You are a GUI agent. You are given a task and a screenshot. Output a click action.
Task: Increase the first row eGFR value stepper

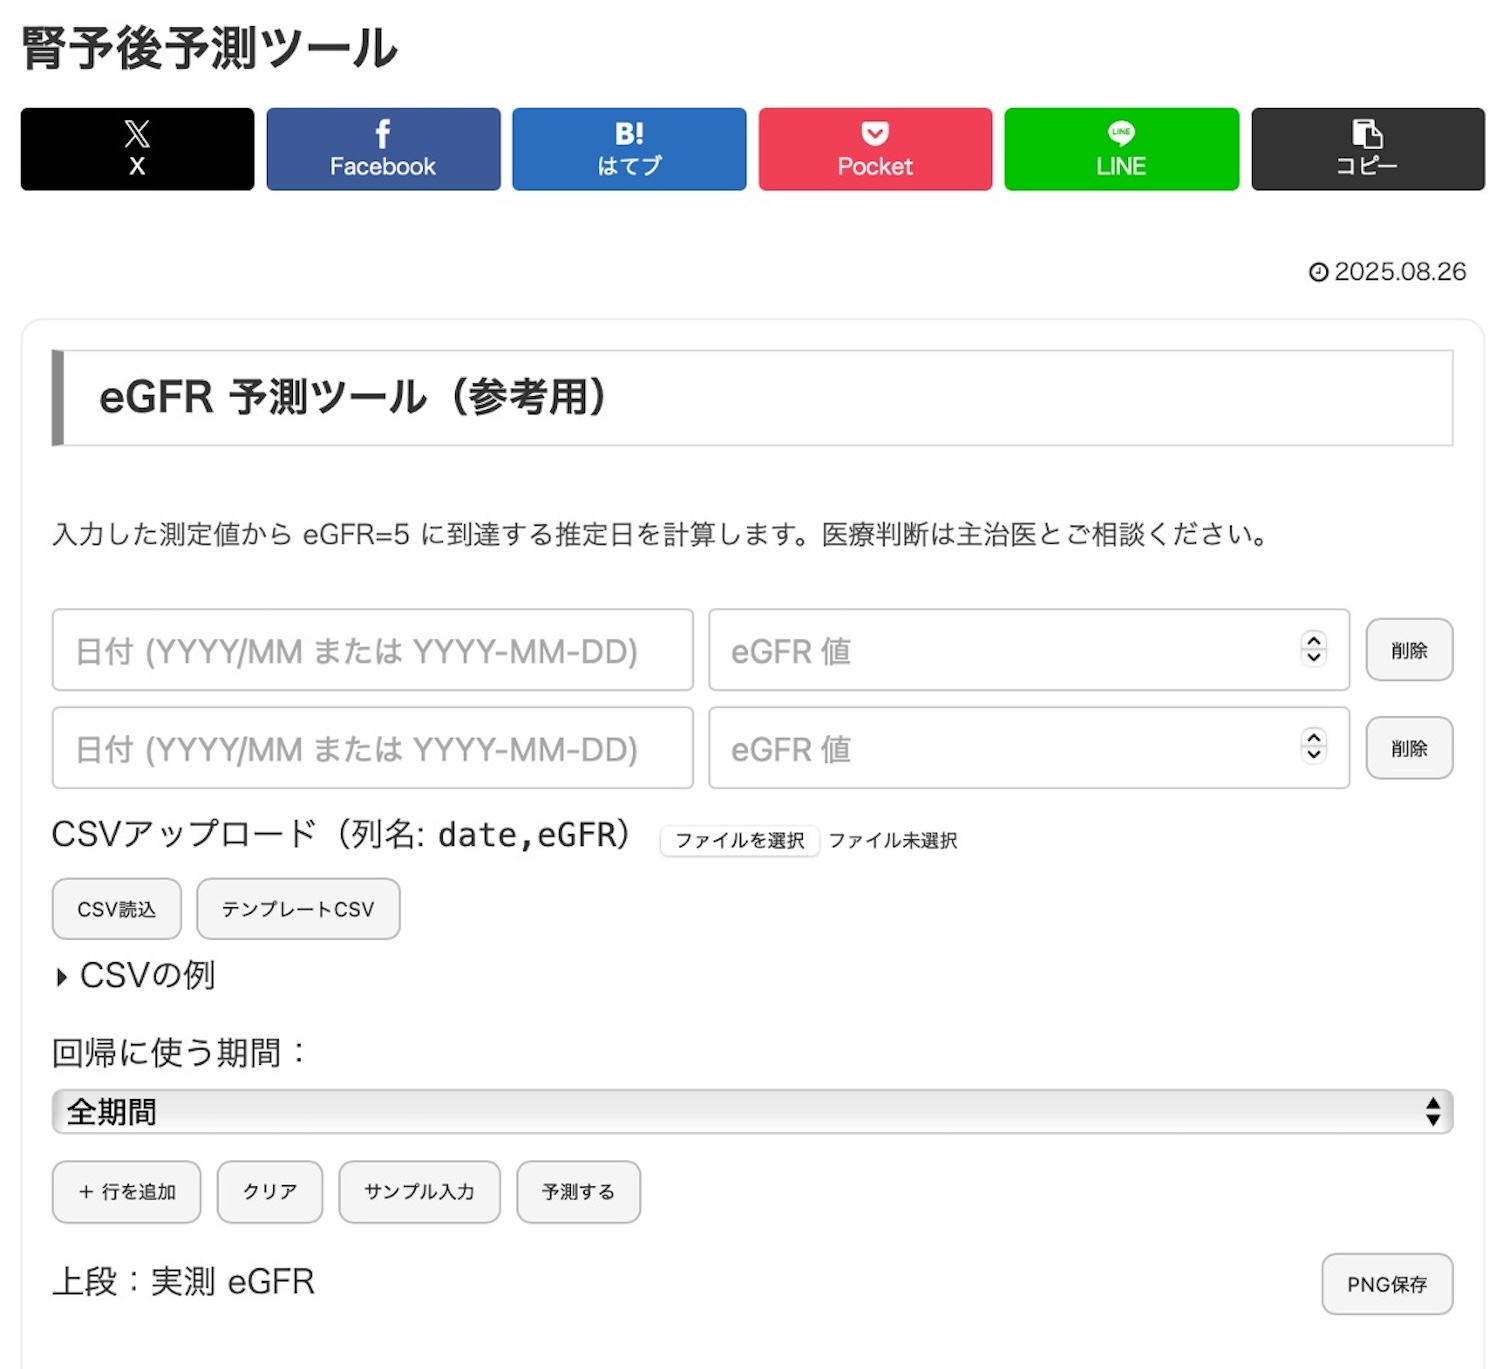coord(1314,641)
